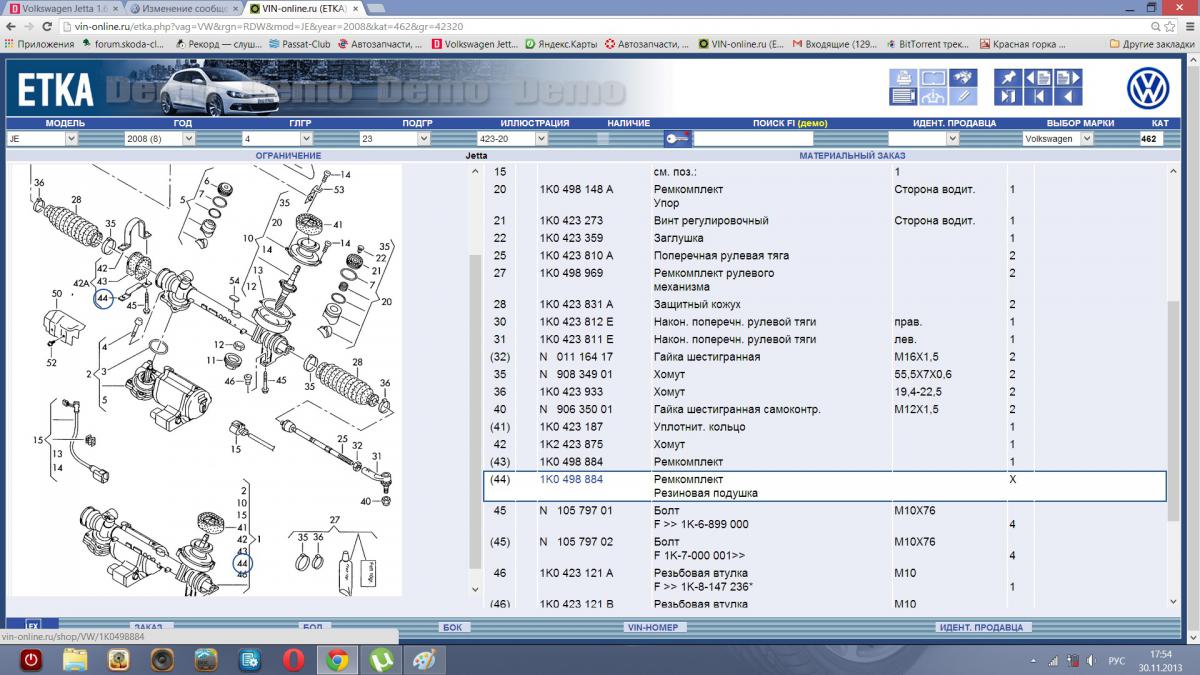Select part row 1K0 423 831 A Защитный кожух
The image size is (1200, 675).
[825, 304]
